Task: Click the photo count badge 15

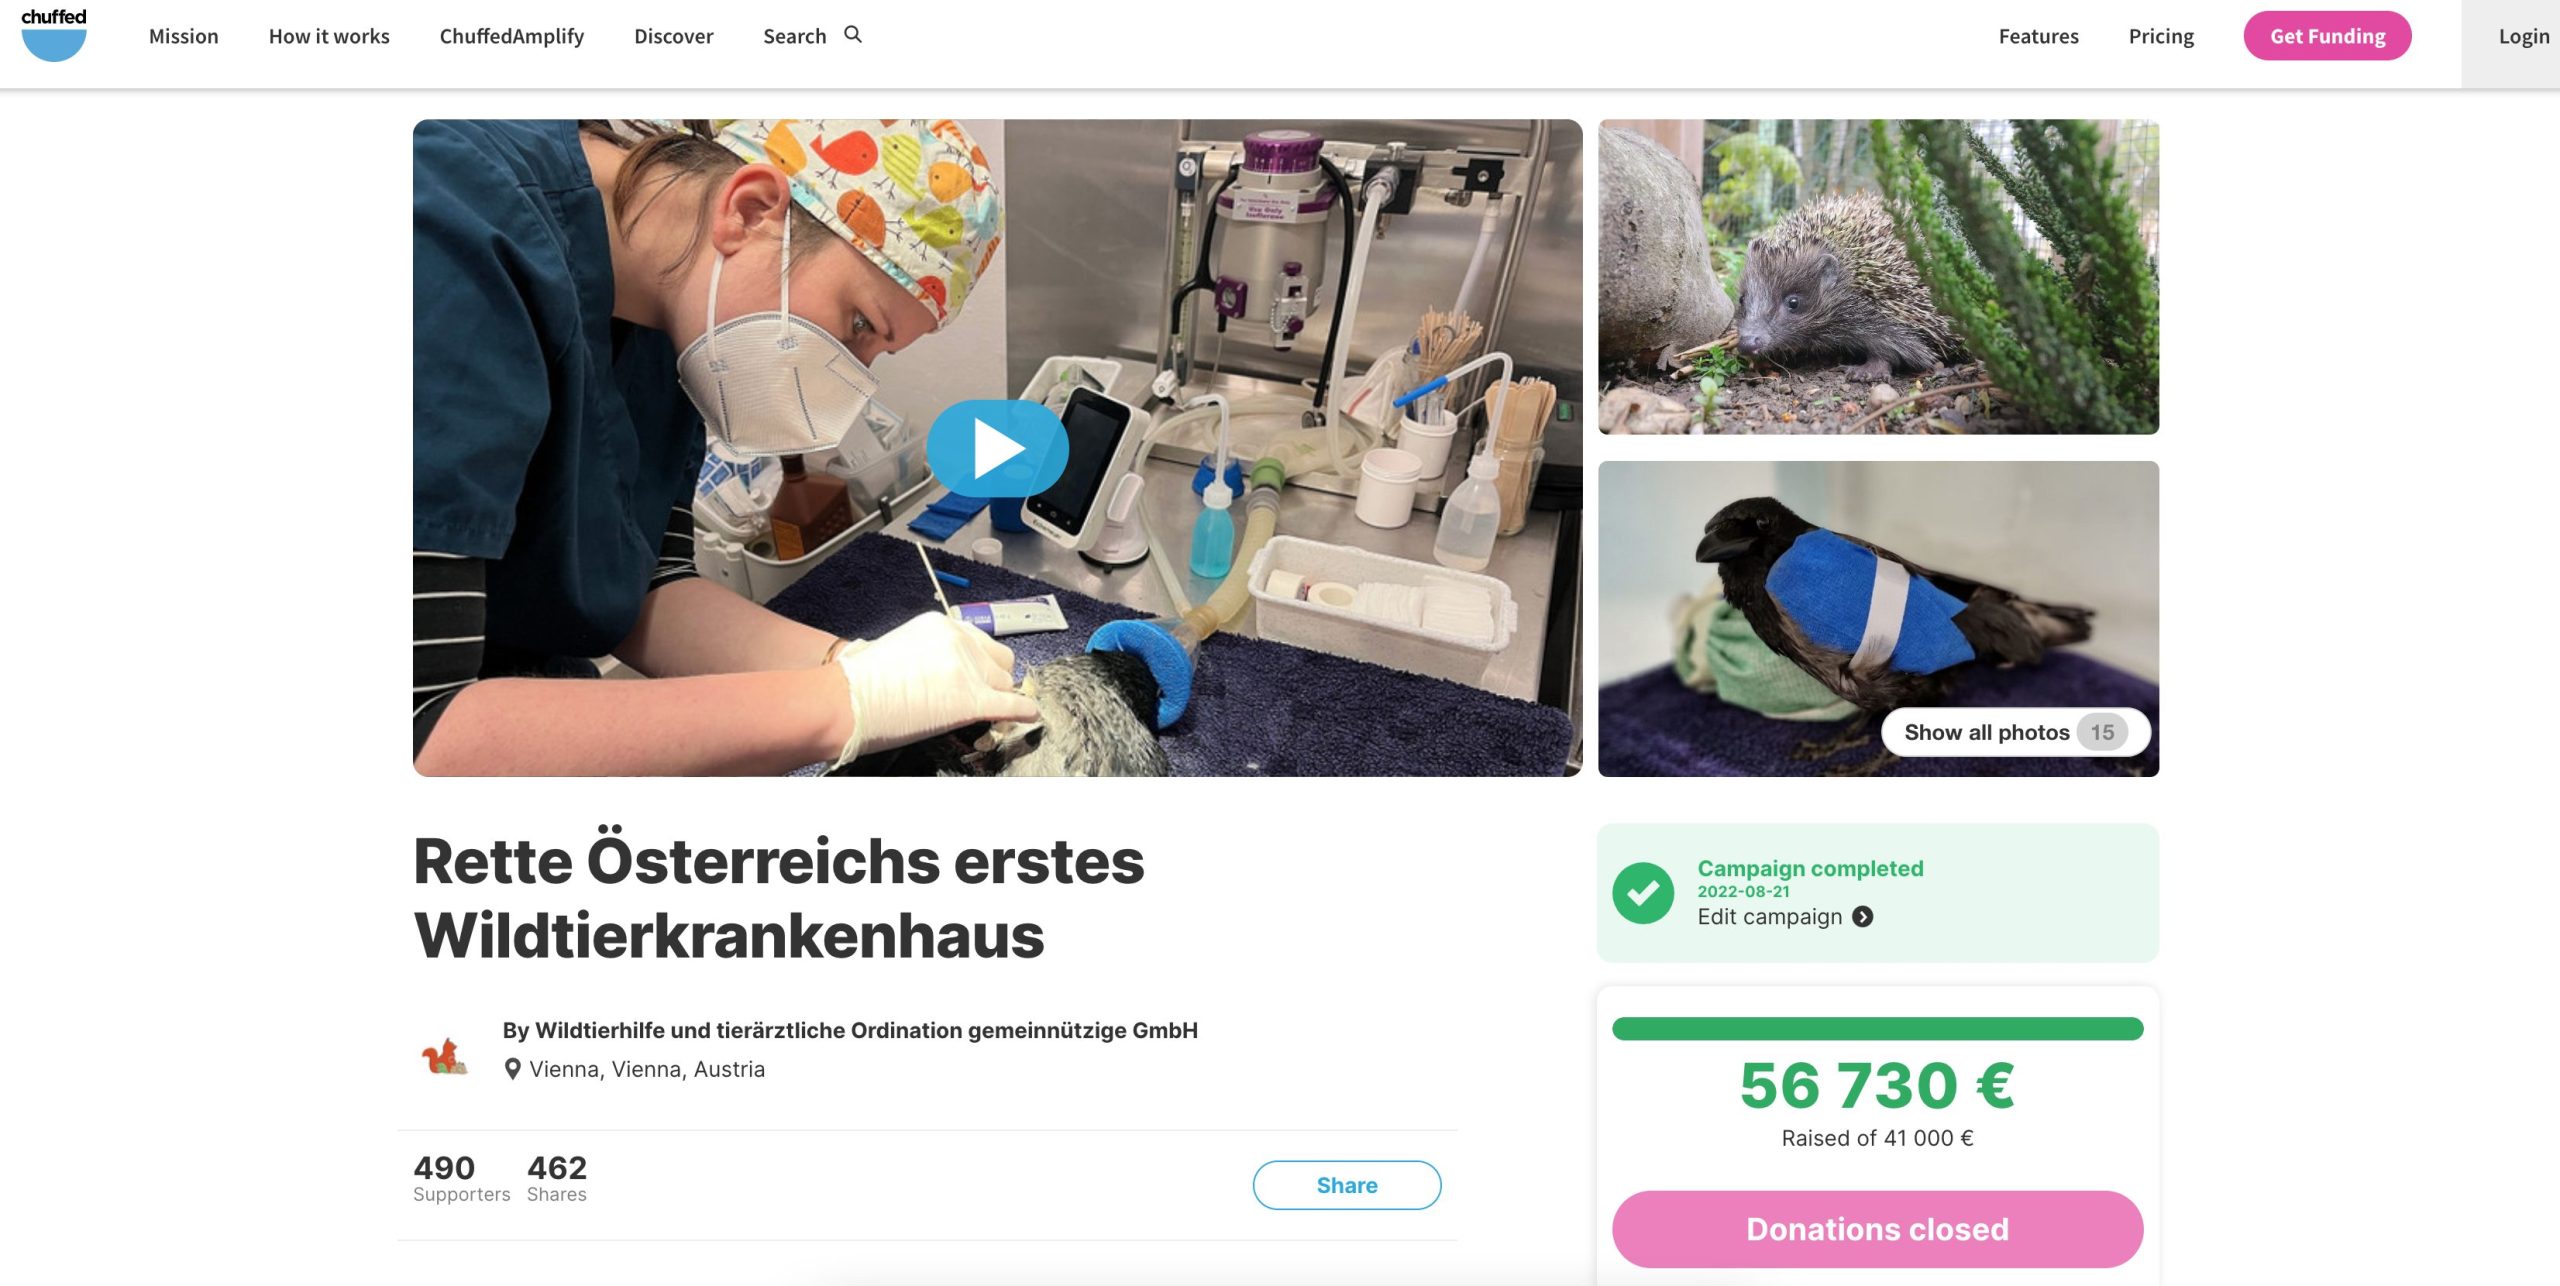Action: (x=2102, y=732)
